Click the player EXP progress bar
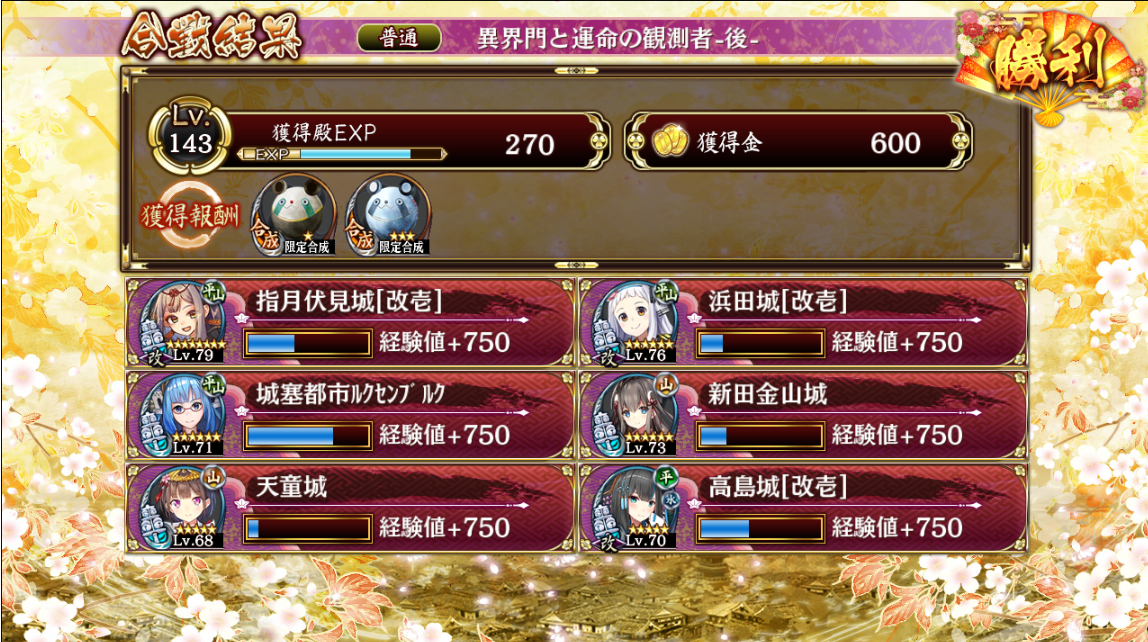 341,154
